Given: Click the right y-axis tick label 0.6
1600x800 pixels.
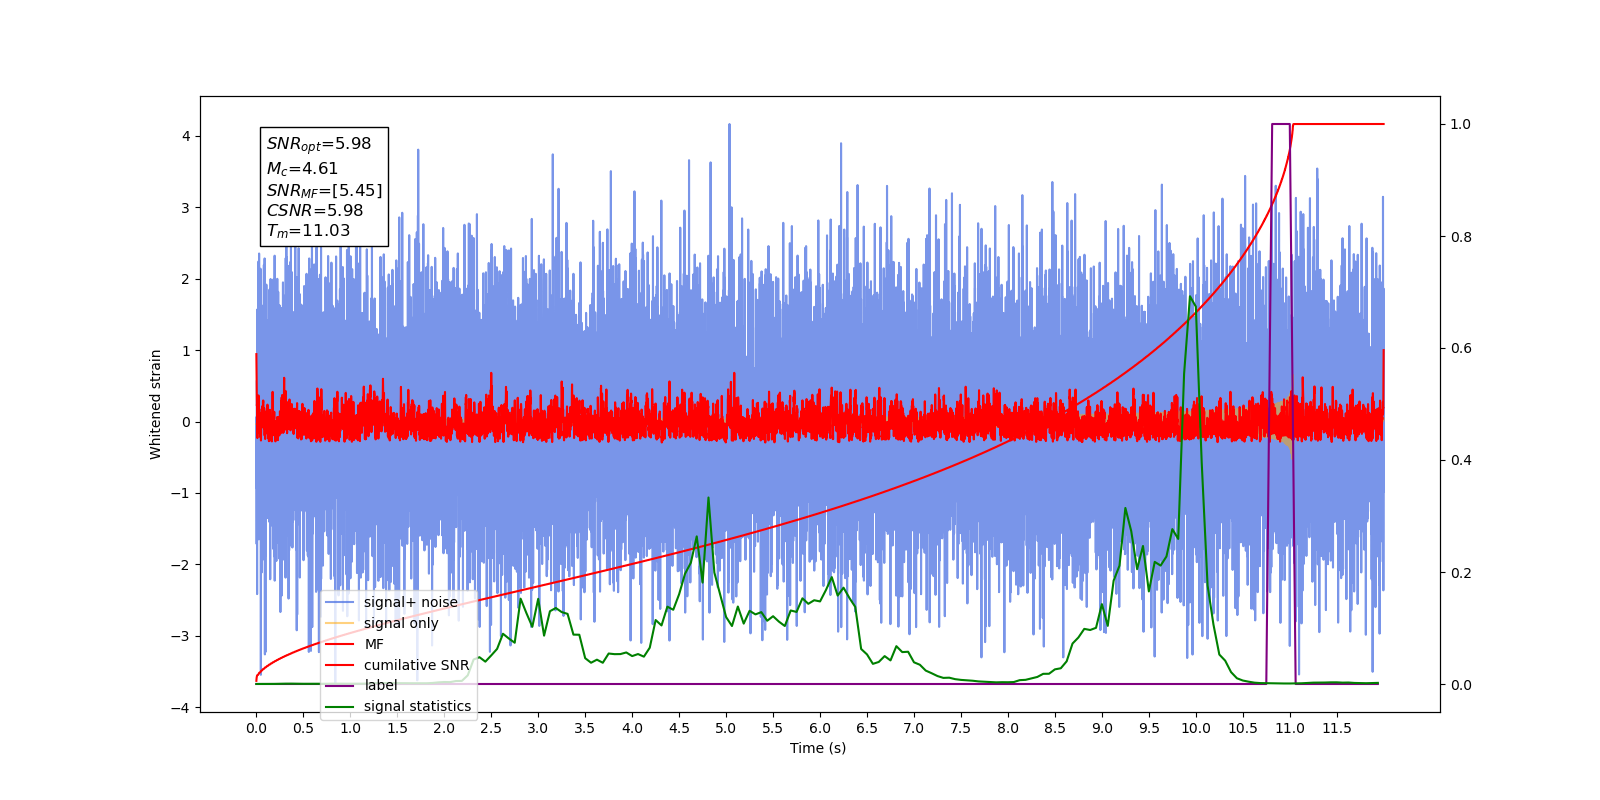Looking at the screenshot, I should coord(1461,349).
